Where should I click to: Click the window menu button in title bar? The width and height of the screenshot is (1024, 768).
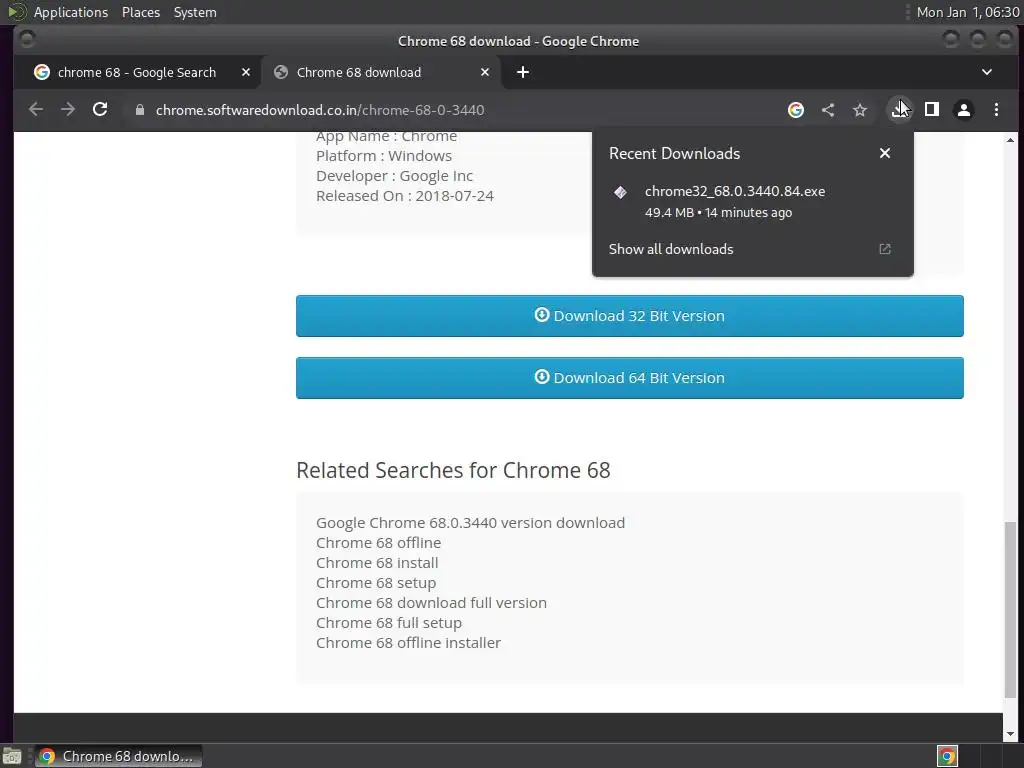[27, 40]
